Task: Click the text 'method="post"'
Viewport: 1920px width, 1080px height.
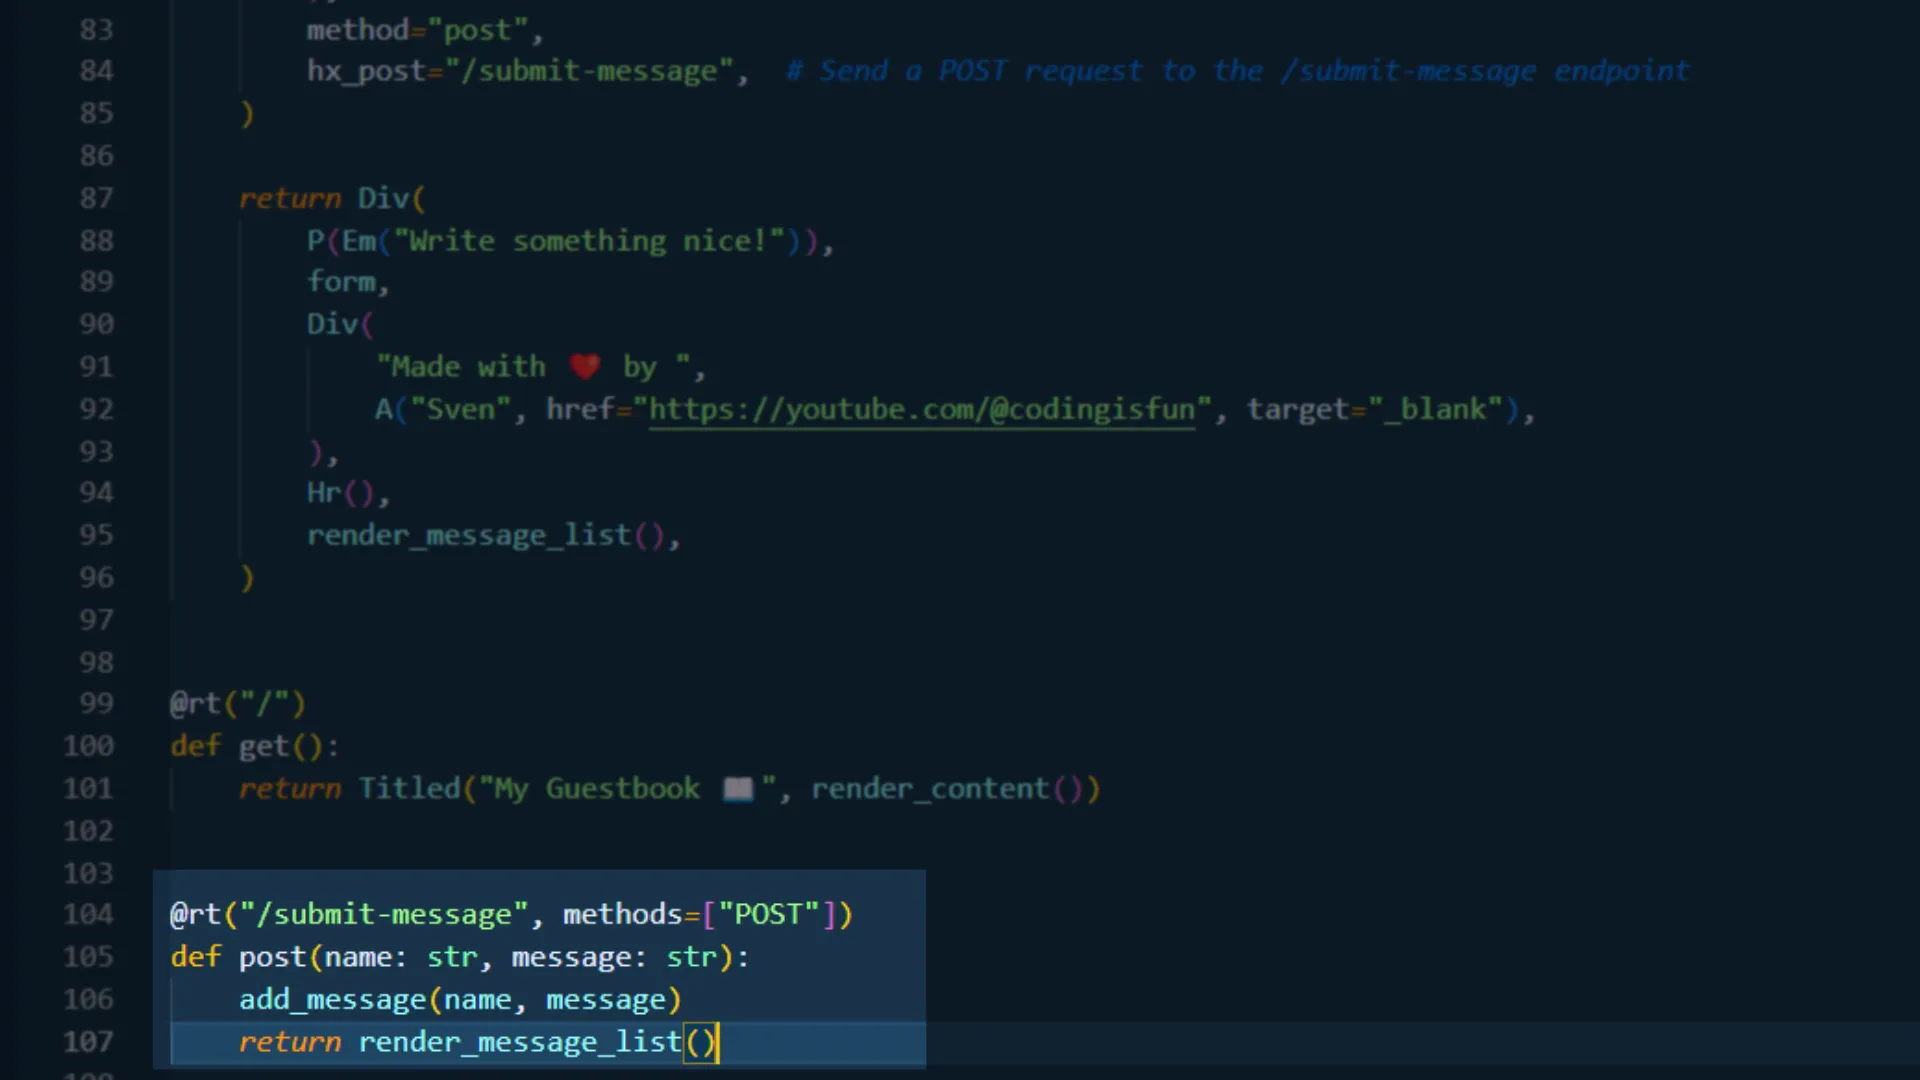Action: 418,31
